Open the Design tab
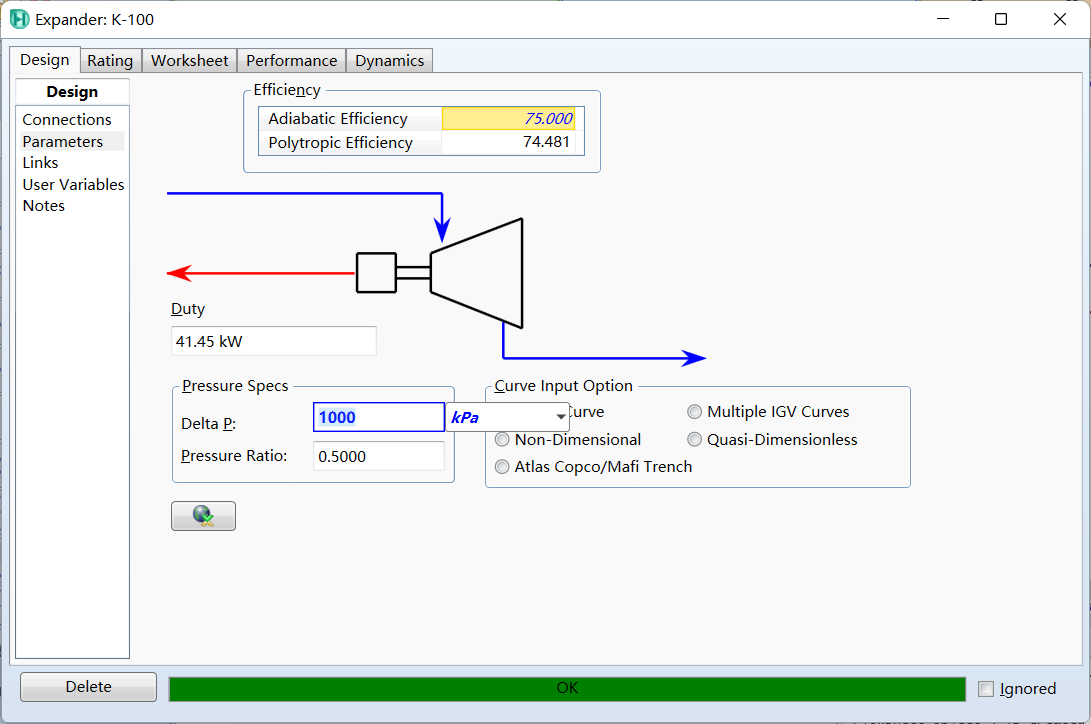 [45, 60]
